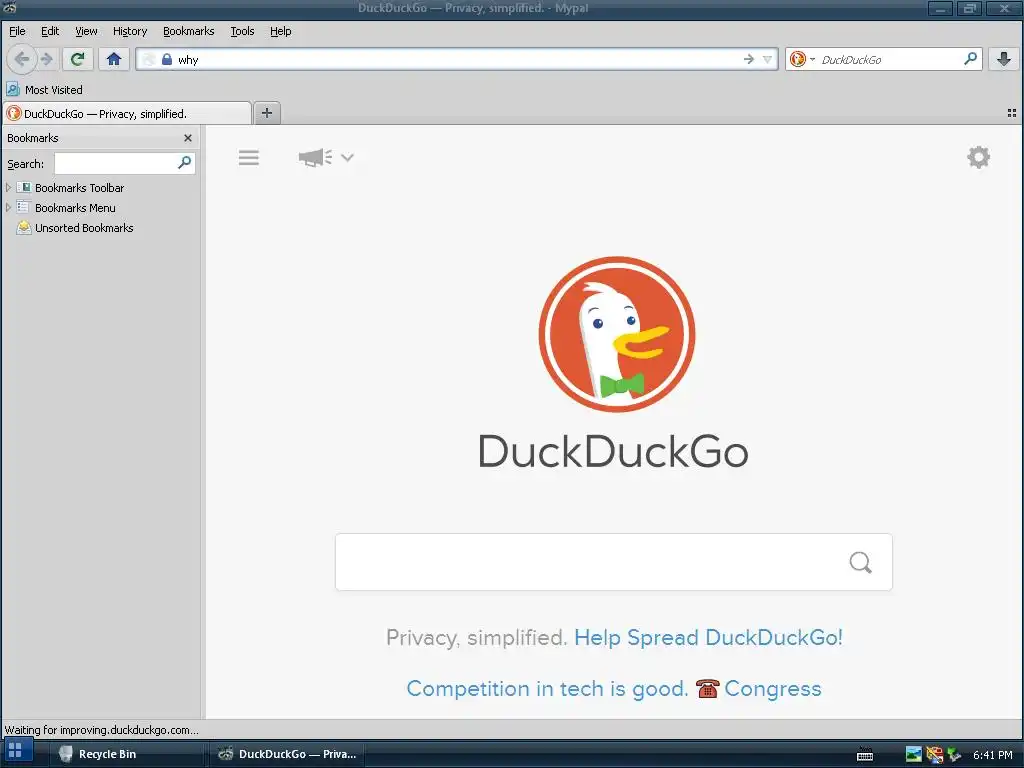
Task: Open the Tools menu
Action: [242, 31]
